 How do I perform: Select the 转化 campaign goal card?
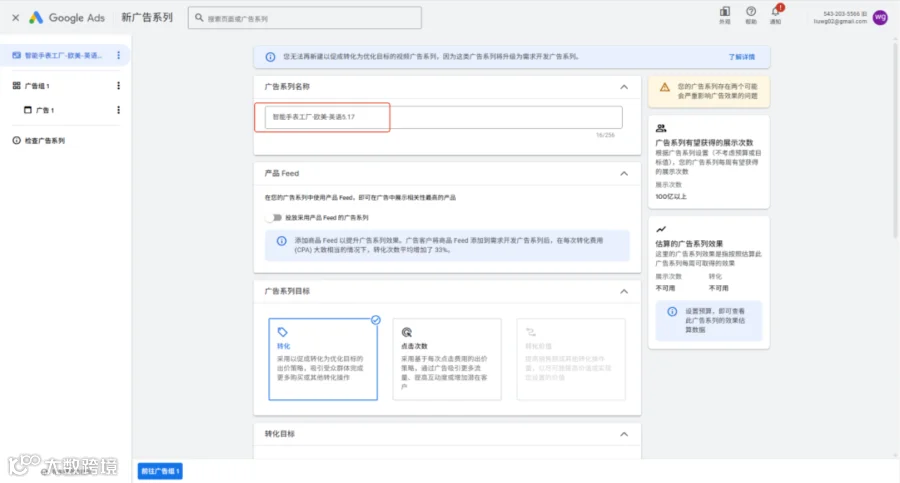pyautogui.click(x=323, y=359)
